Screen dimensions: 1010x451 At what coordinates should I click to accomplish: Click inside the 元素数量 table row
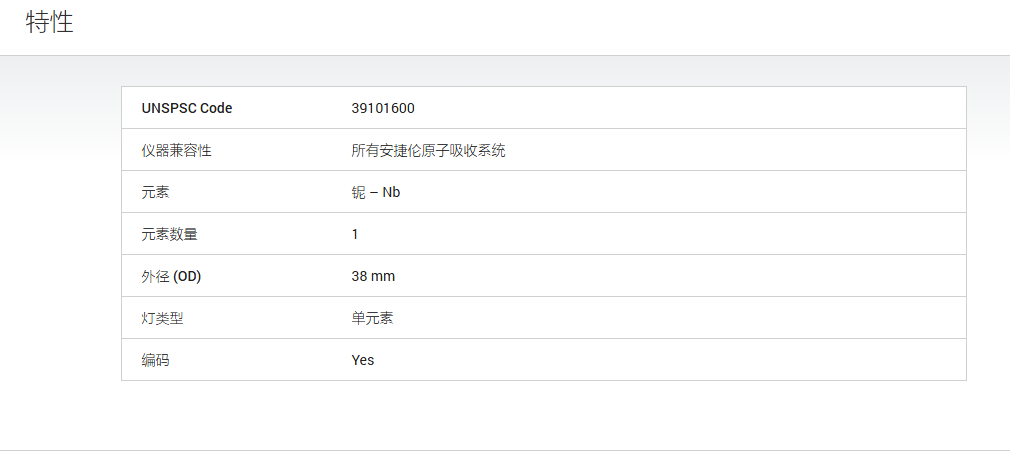pos(544,234)
